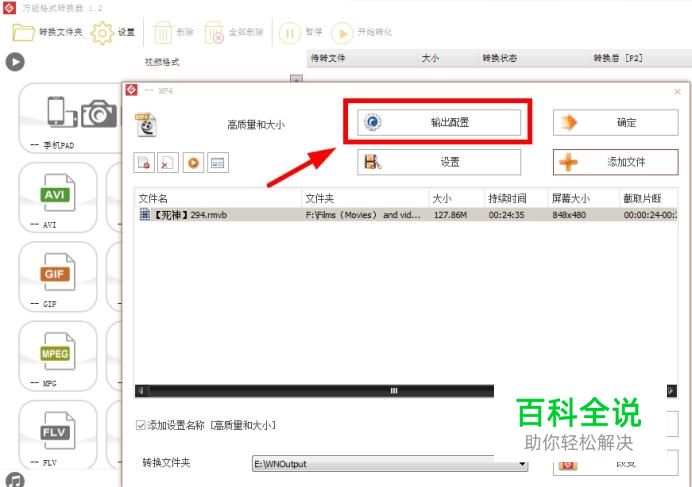
Task: Click the 127.86M size cell
Action: pos(450,215)
